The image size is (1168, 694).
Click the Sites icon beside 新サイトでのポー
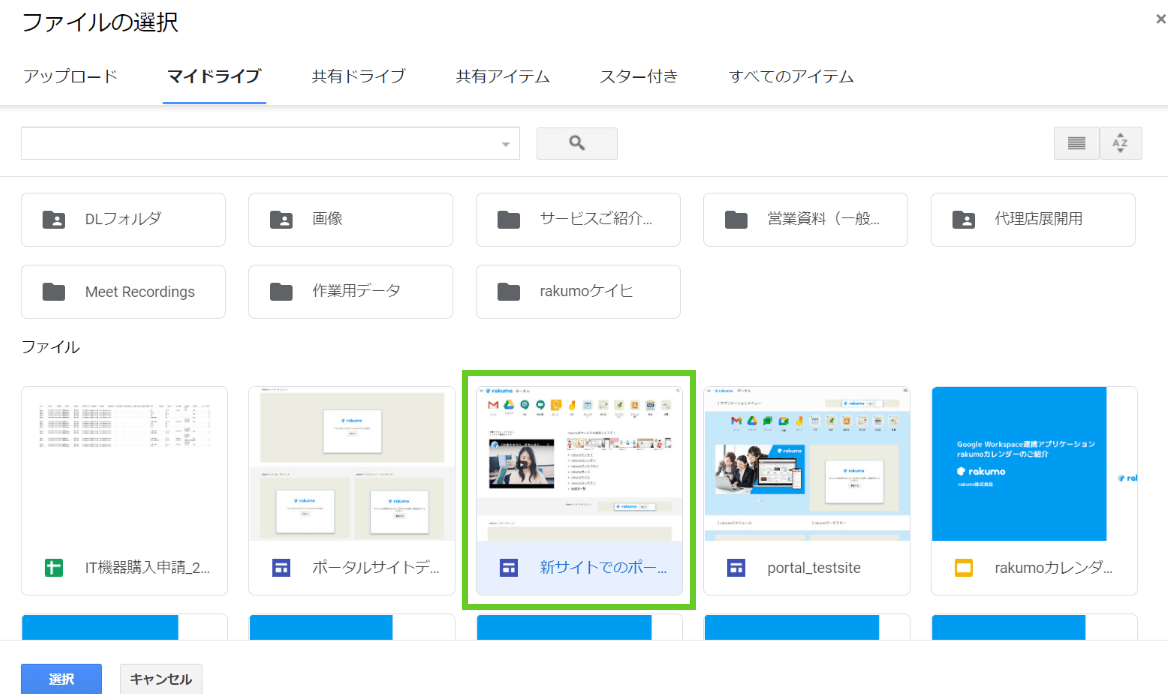coord(509,568)
